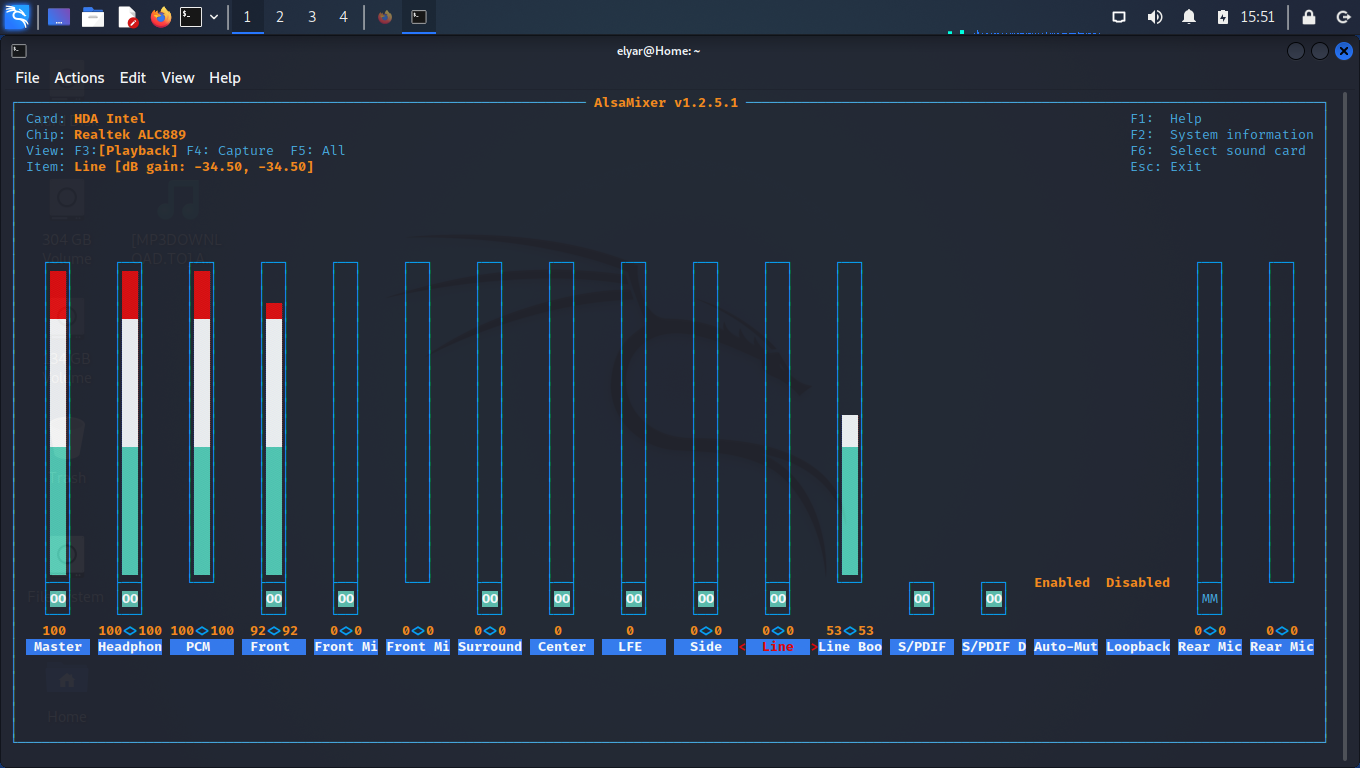Select the Loopback control label

tap(1138, 647)
